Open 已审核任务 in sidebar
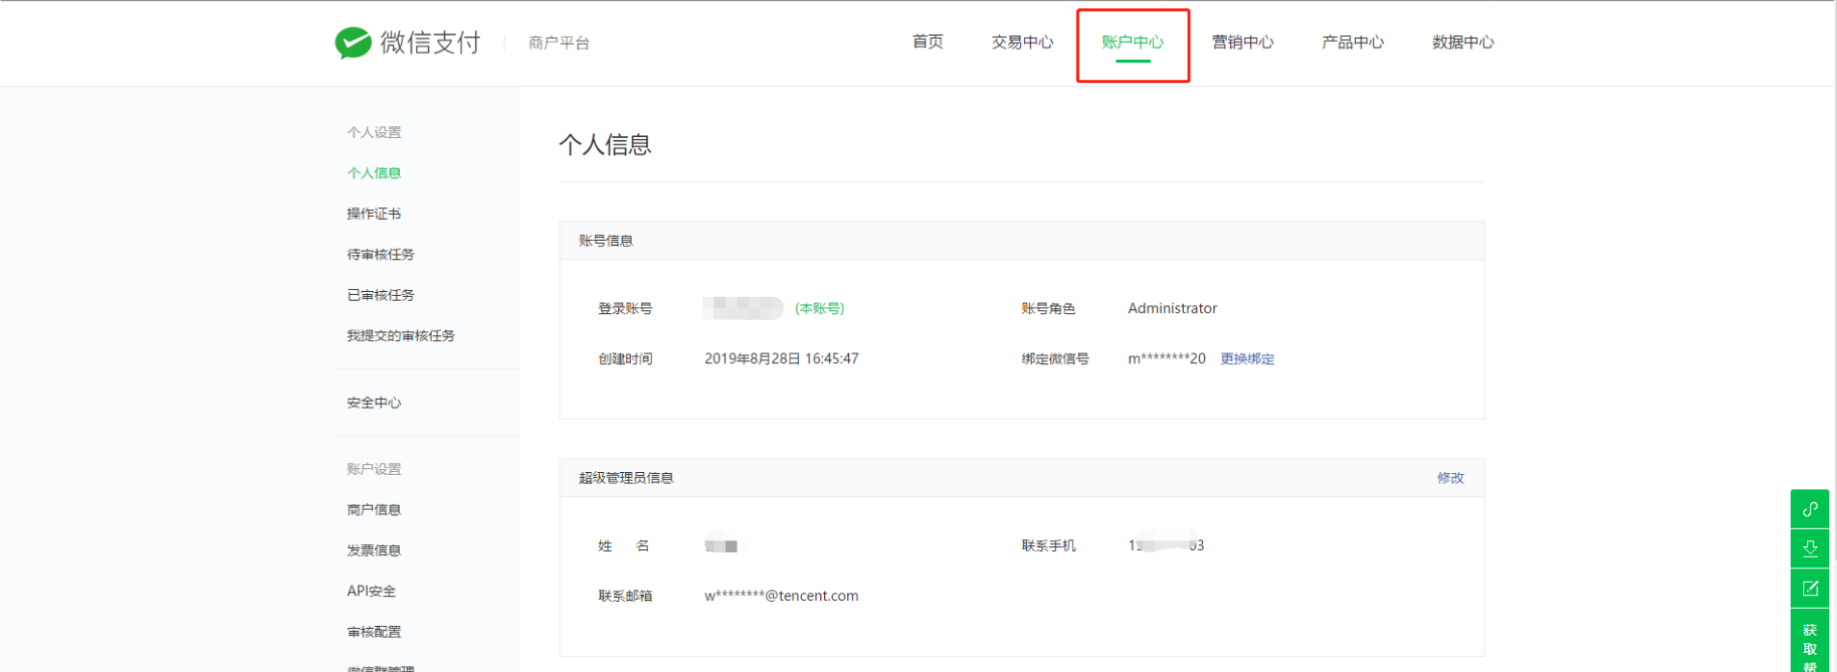1837x672 pixels. [381, 295]
